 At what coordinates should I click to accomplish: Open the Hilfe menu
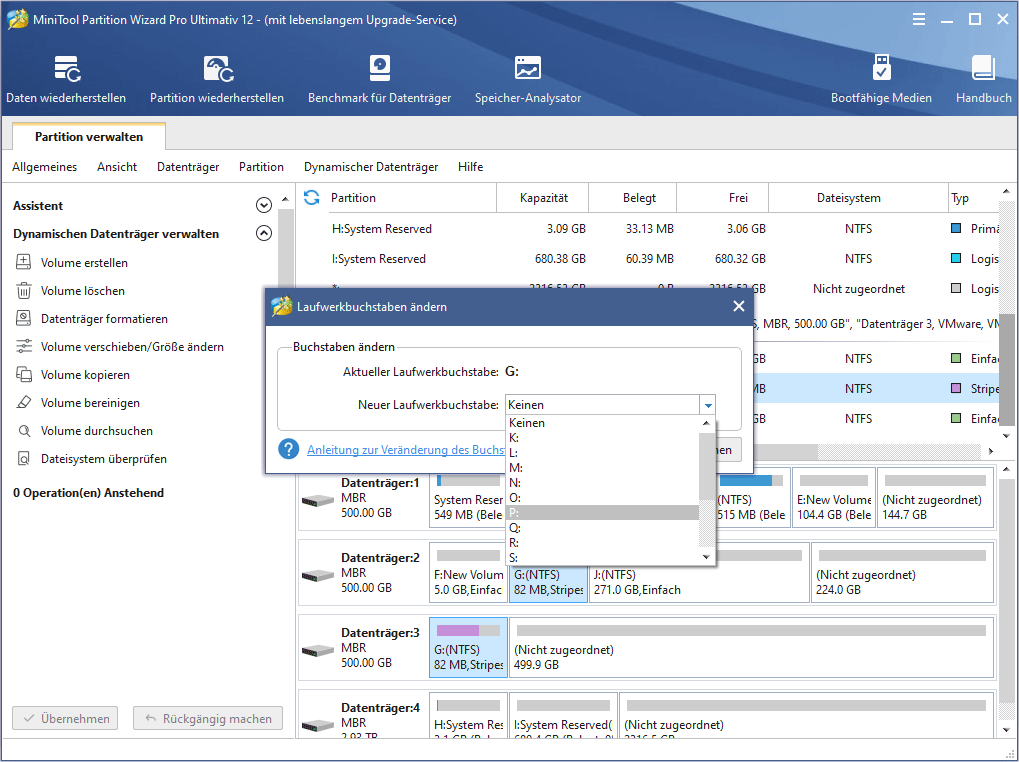pos(471,167)
